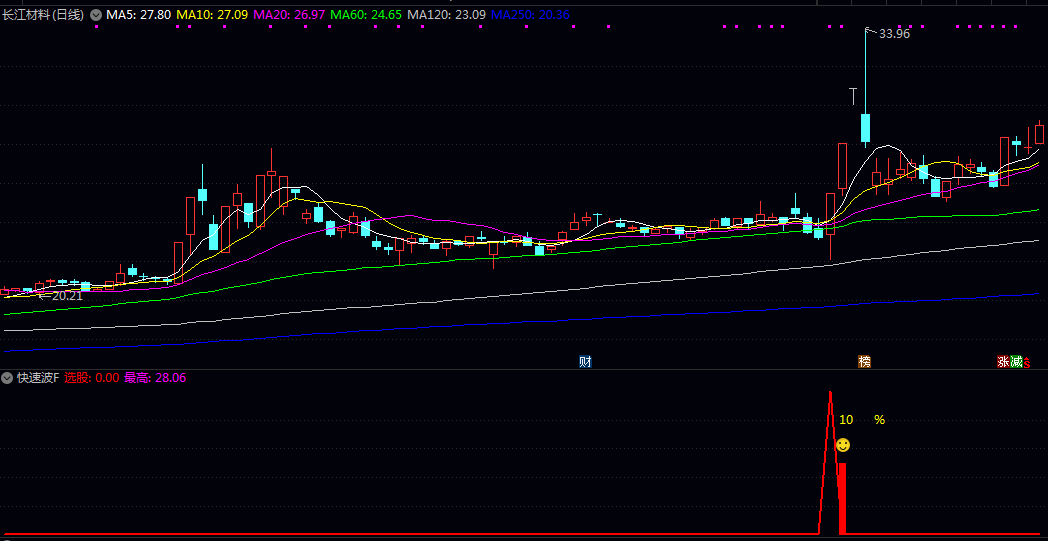Click the MA5: 27.80 label
The height and width of the screenshot is (541, 1048).
[138, 14]
